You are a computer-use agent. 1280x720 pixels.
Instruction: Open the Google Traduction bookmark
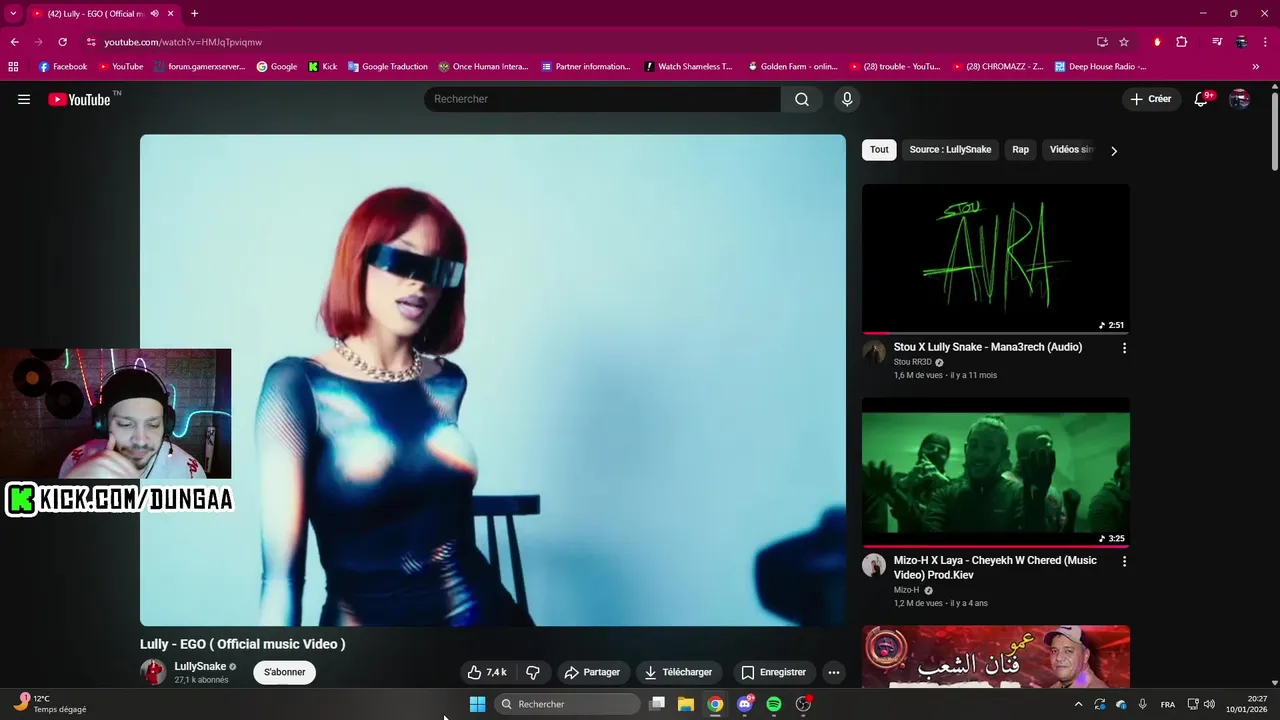(x=387, y=67)
